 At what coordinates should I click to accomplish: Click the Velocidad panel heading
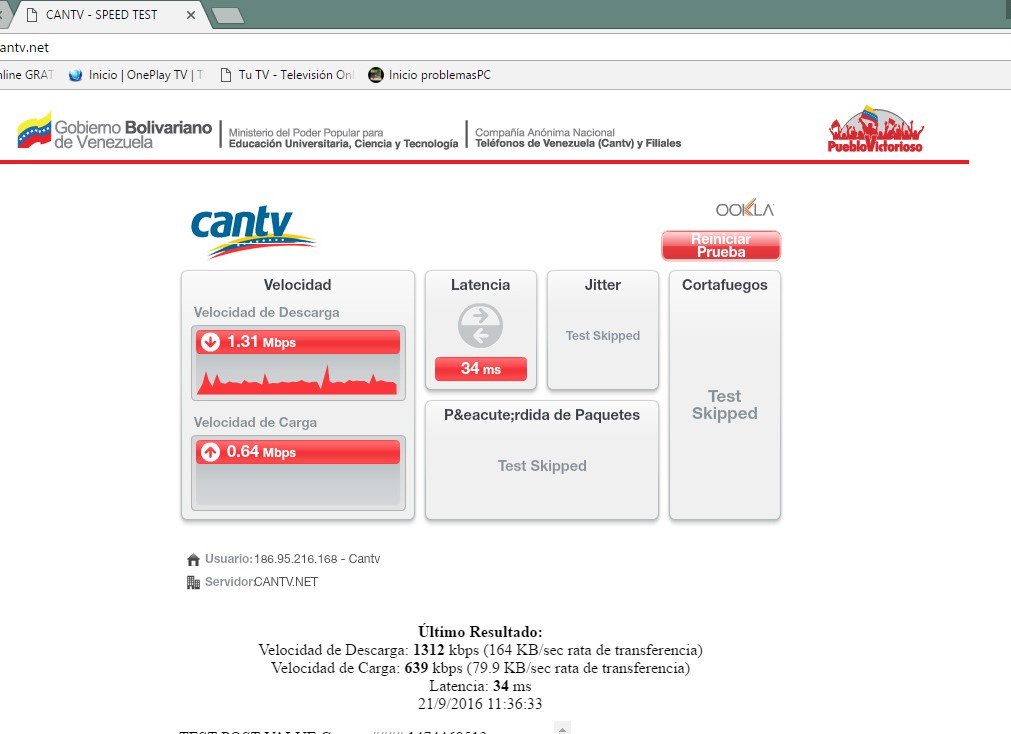pos(297,285)
